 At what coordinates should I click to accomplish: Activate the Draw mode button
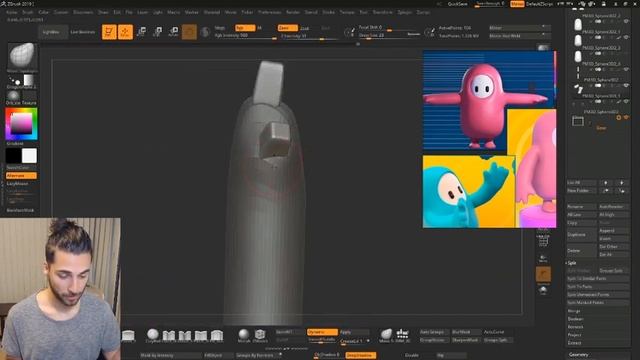click(x=125, y=32)
